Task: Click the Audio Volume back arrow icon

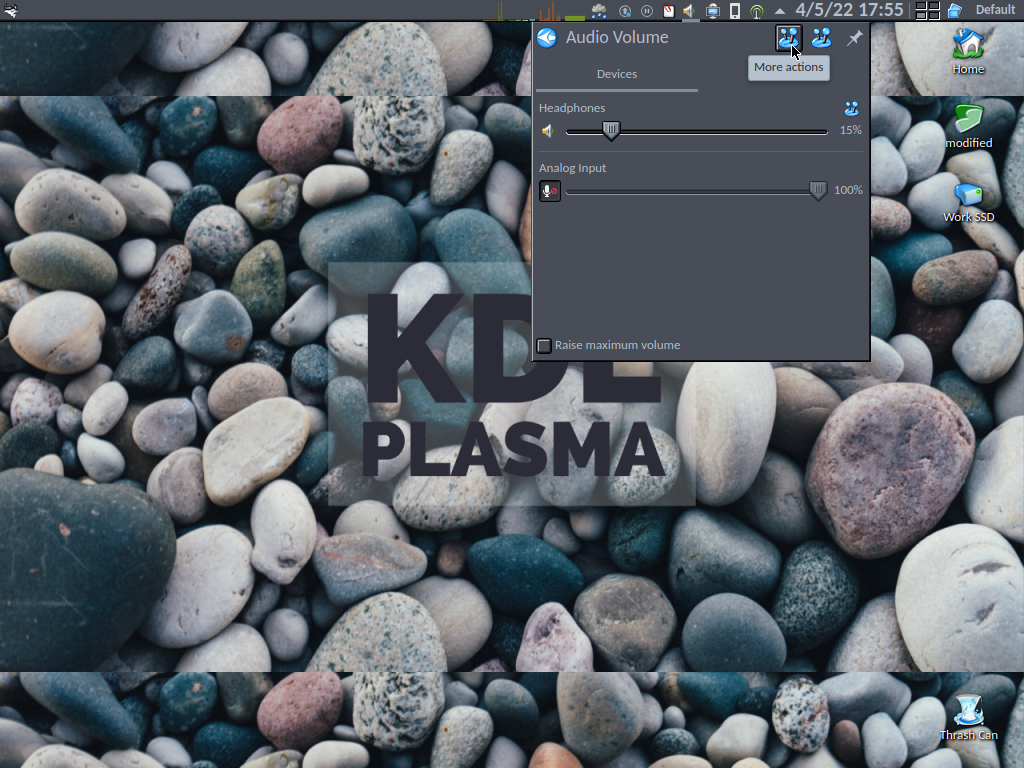Action: point(547,38)
